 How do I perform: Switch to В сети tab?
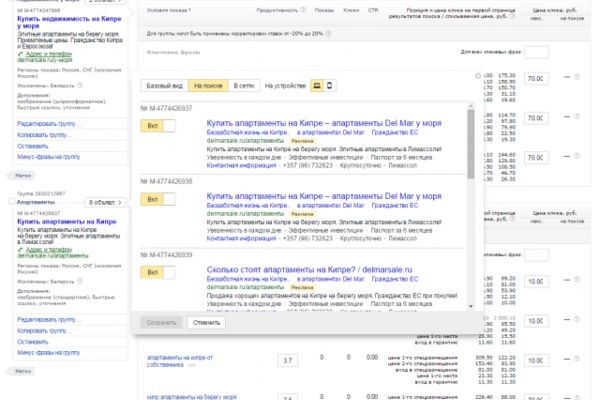(x=244, y=86)
